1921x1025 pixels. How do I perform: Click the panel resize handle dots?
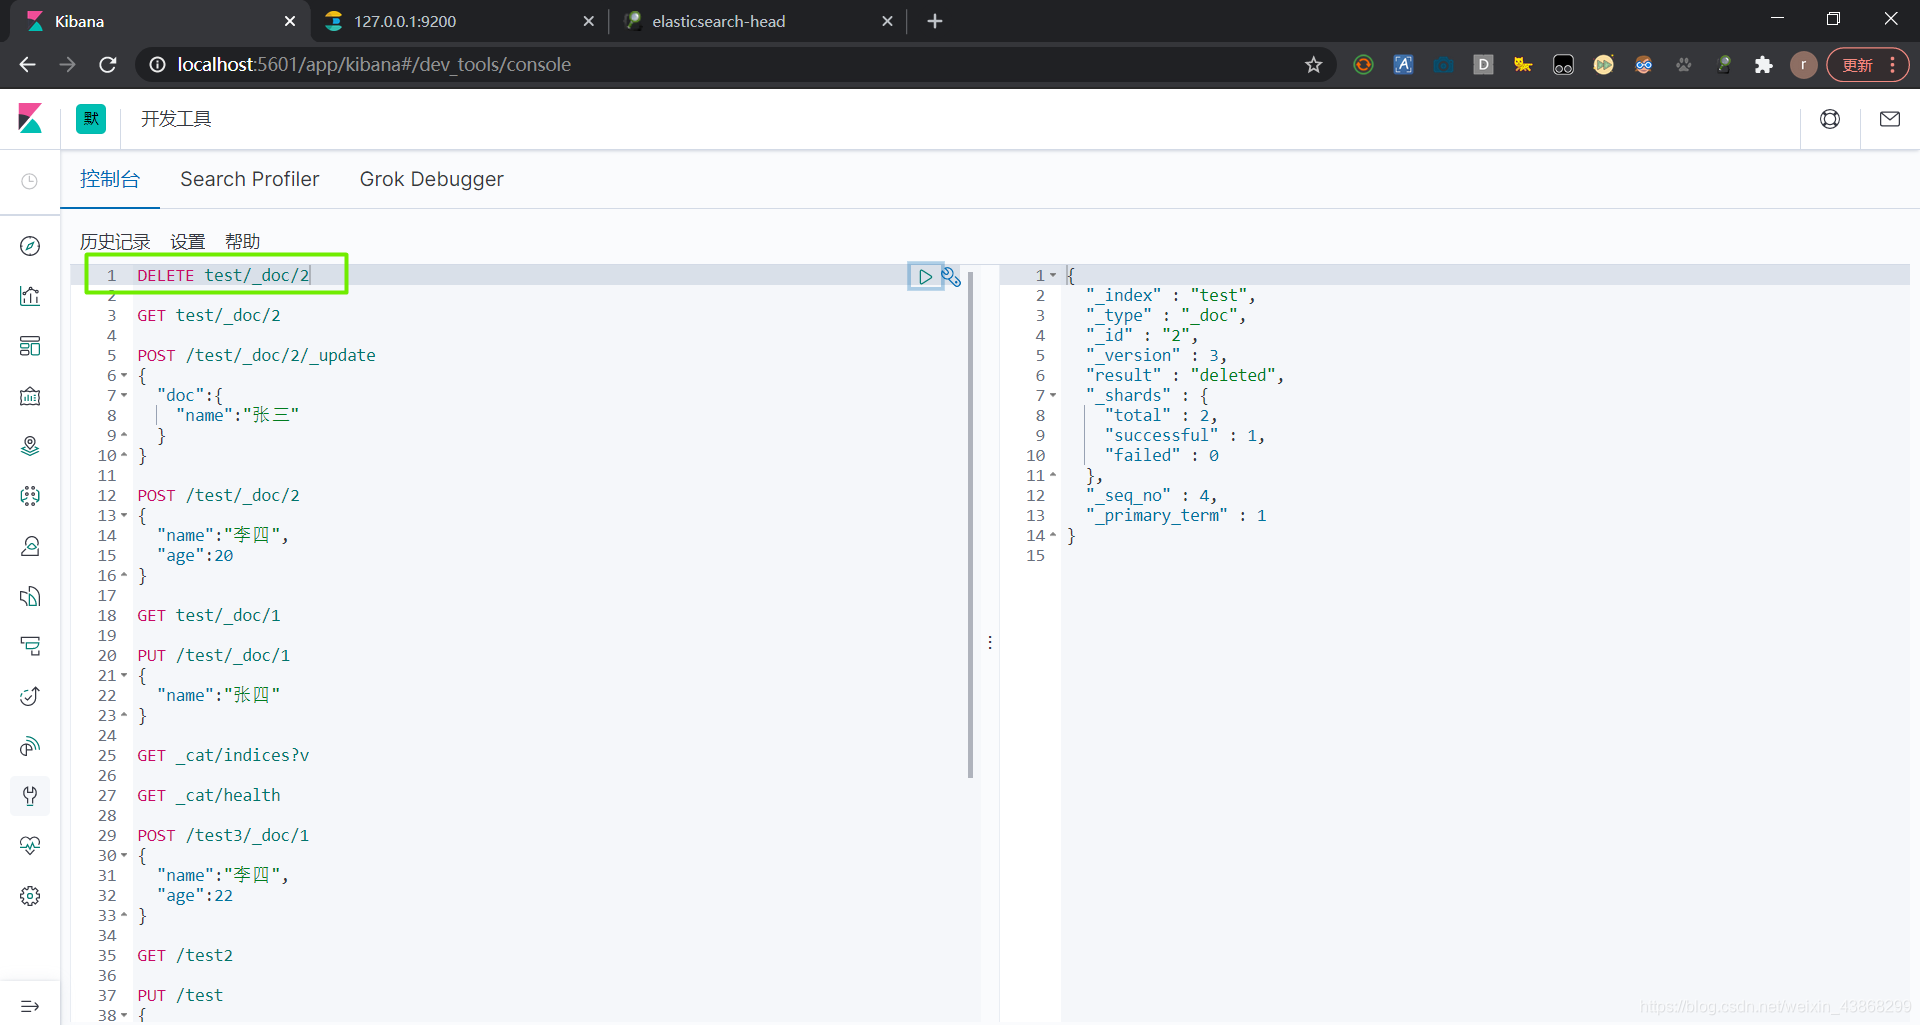[990, 642]
